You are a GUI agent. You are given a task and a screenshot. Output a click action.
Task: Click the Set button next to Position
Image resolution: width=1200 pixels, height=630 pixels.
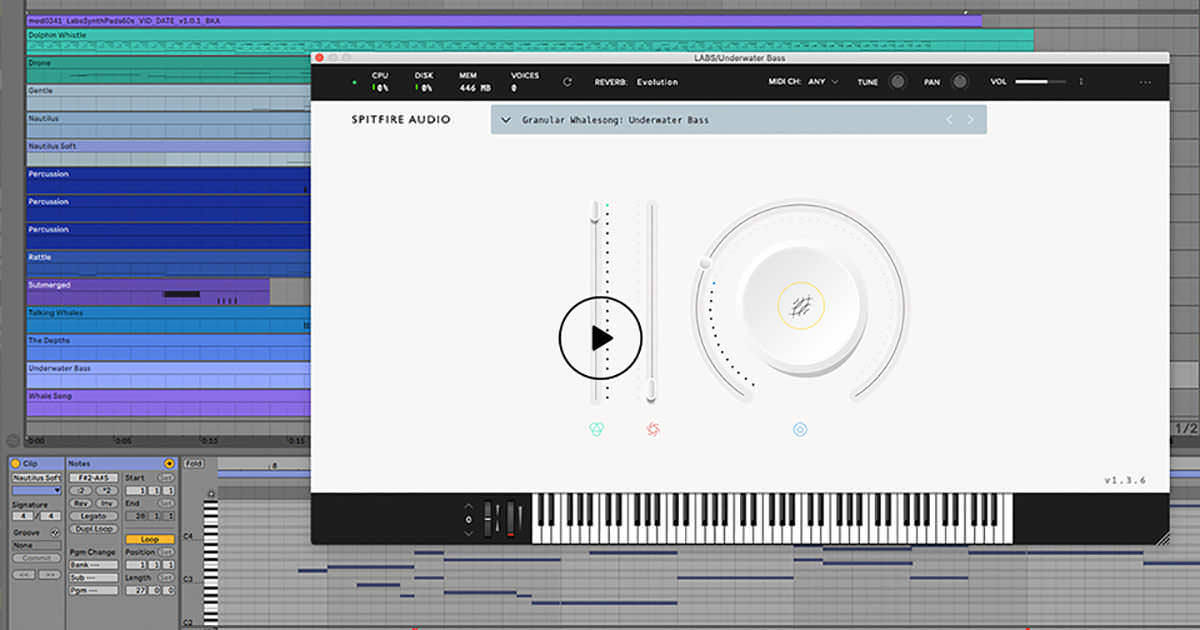[x=166, y=552]
